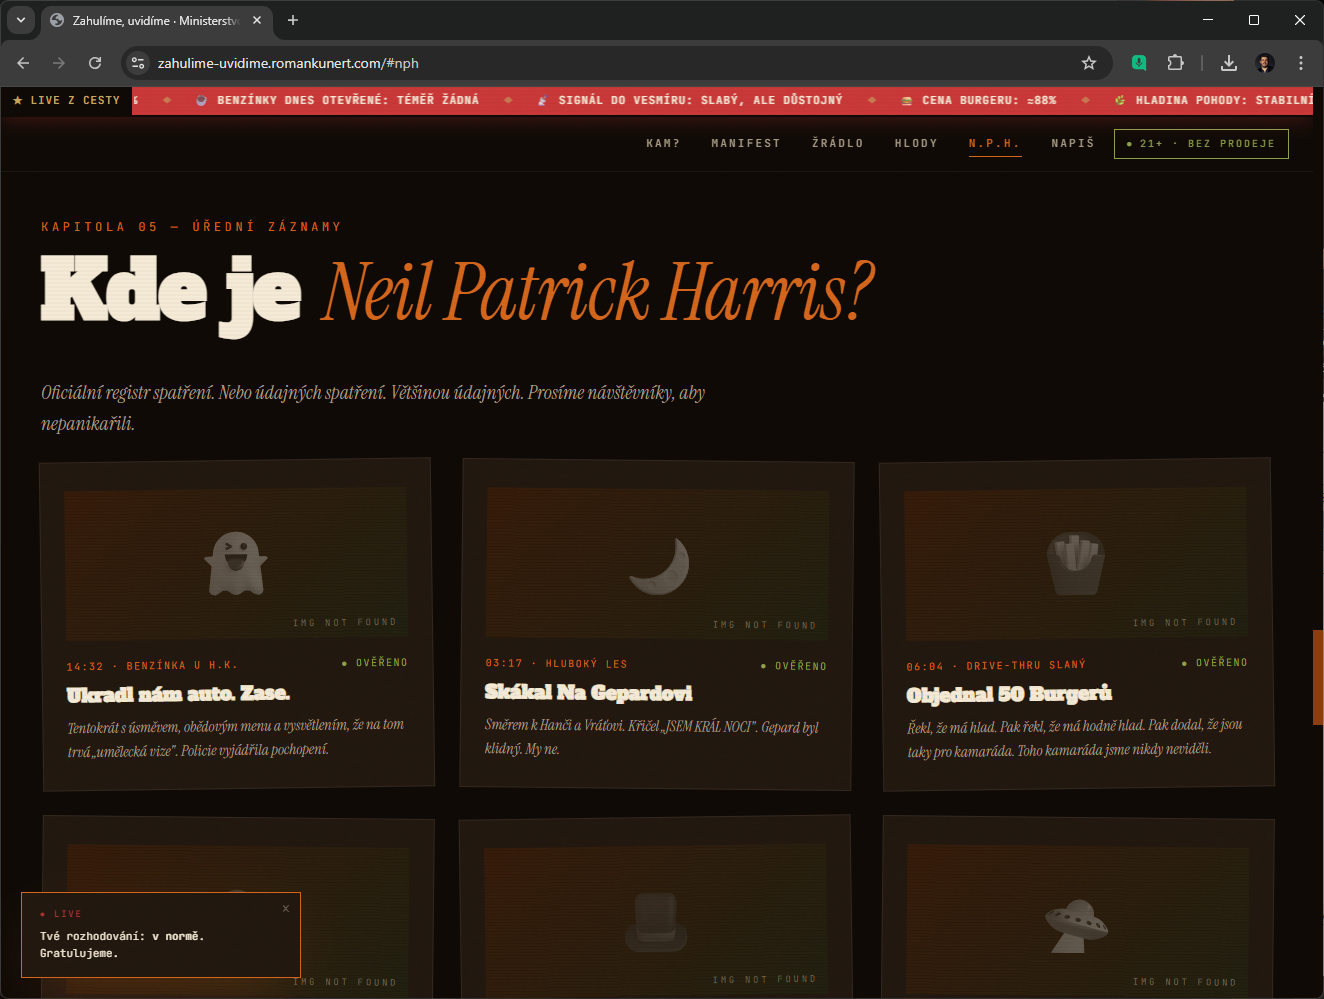This screenshot has height=999, width=1324.
Task: Open the browser extensions puzzle icon
Action: [1175, 63]
